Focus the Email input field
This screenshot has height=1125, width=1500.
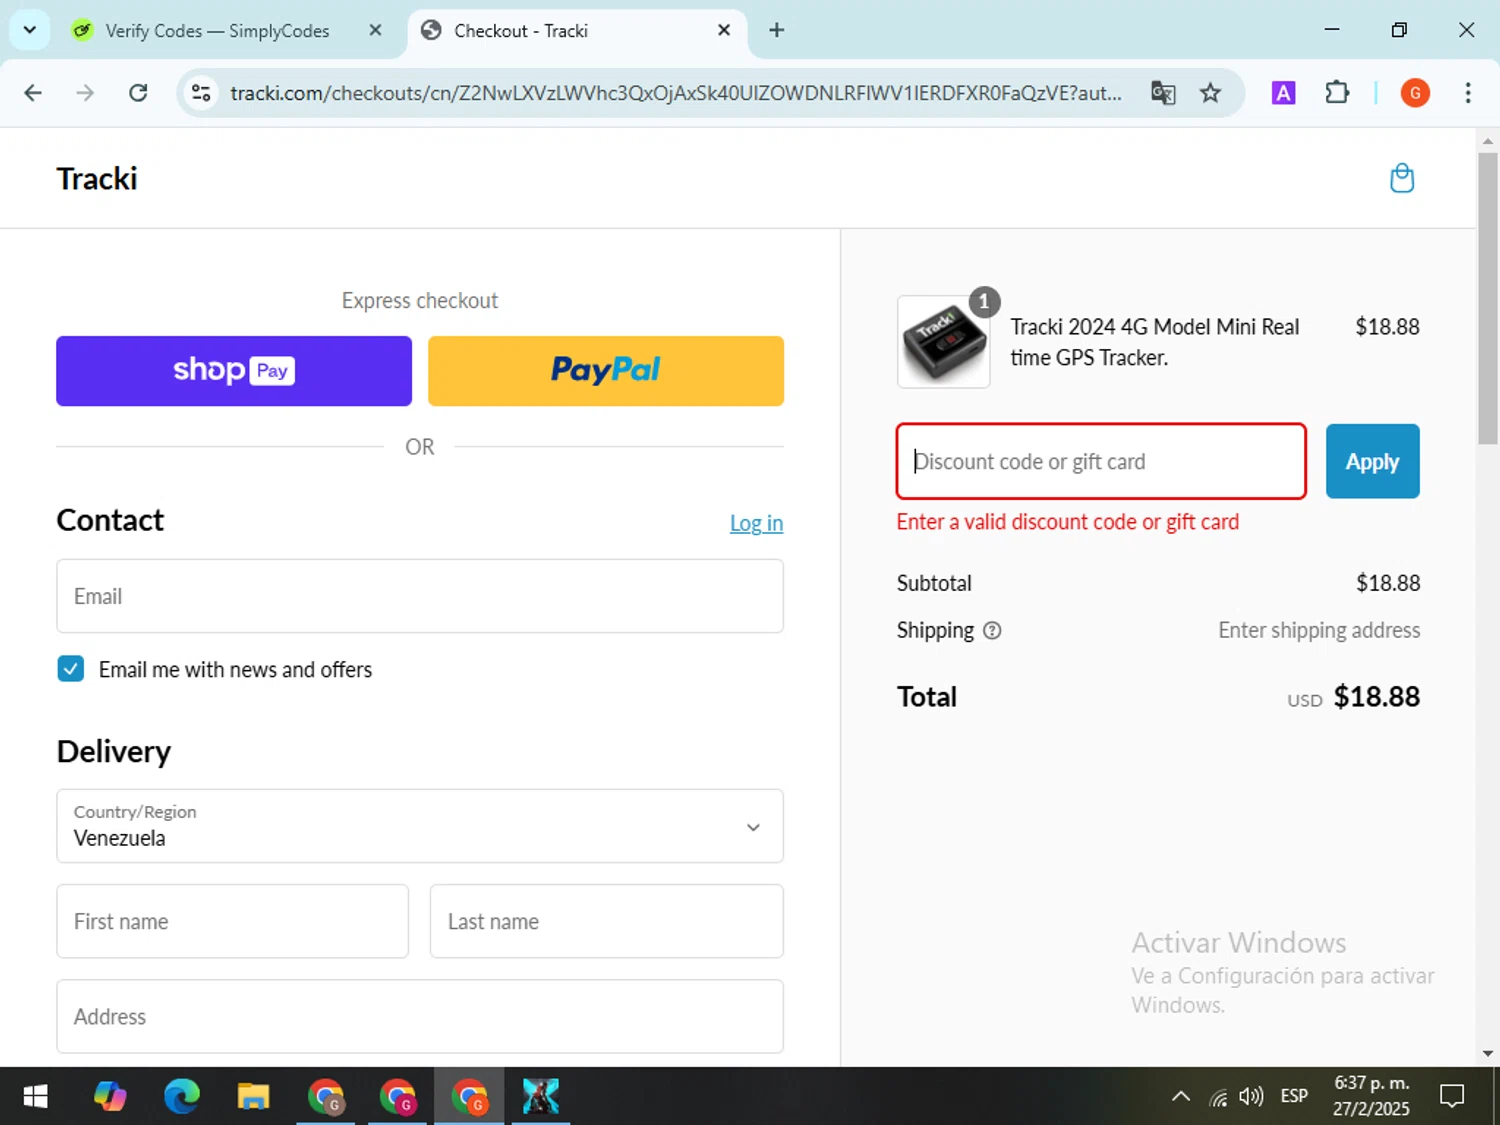(420, 596)
